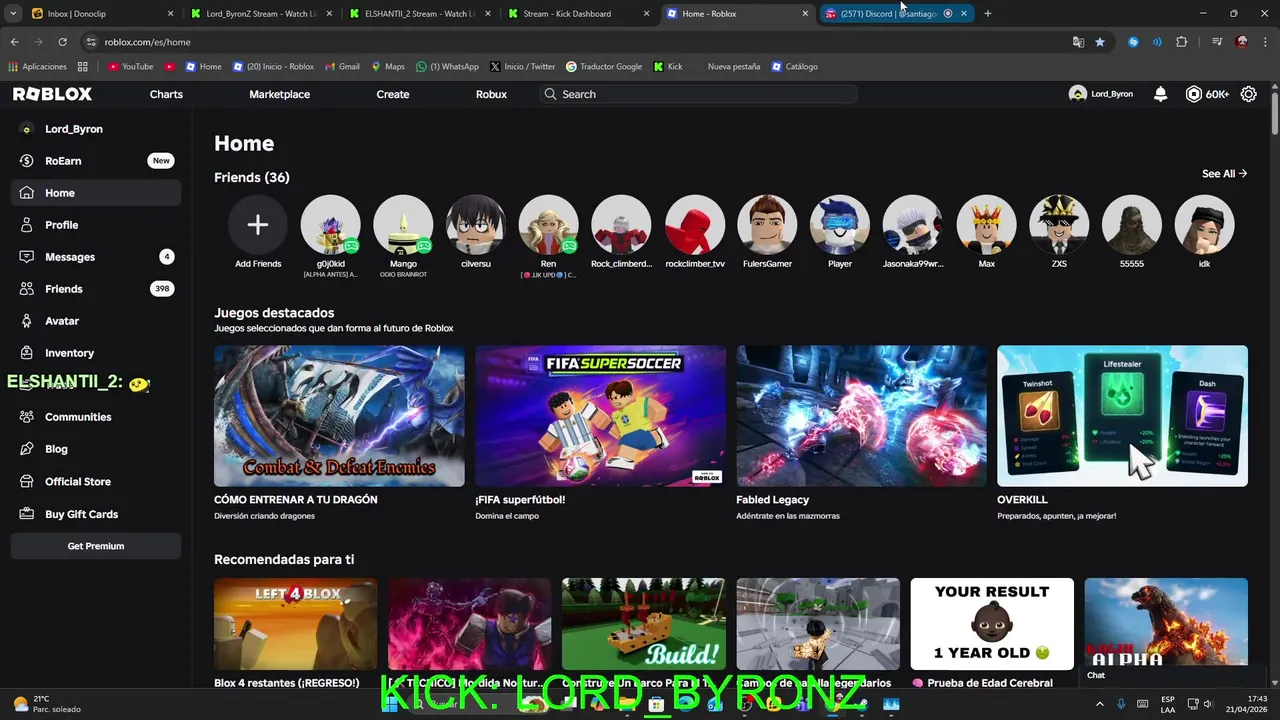Image resolution: width=1280 pixels, height=720 pixels.
Task: Click the taskbar microphone icon
Action: (1121, 704)
